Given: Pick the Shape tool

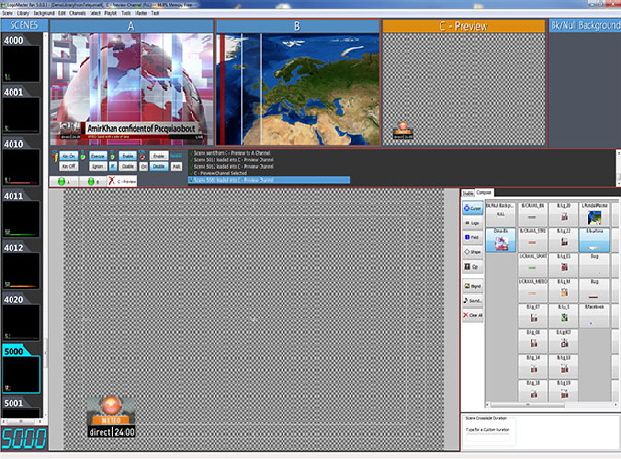Looking at the screenshot, I should 472,252.
